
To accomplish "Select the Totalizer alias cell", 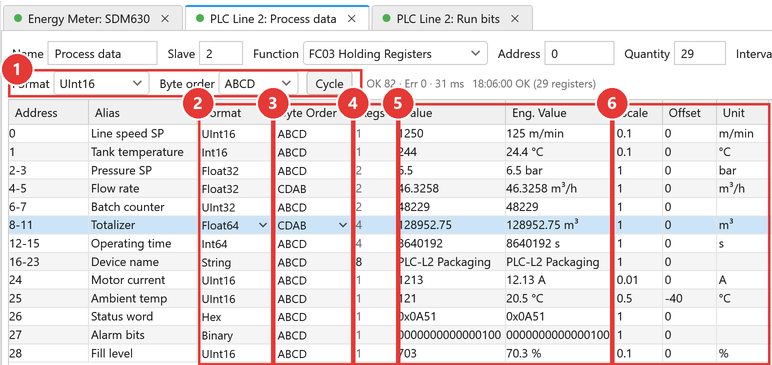I will (143, 226).
